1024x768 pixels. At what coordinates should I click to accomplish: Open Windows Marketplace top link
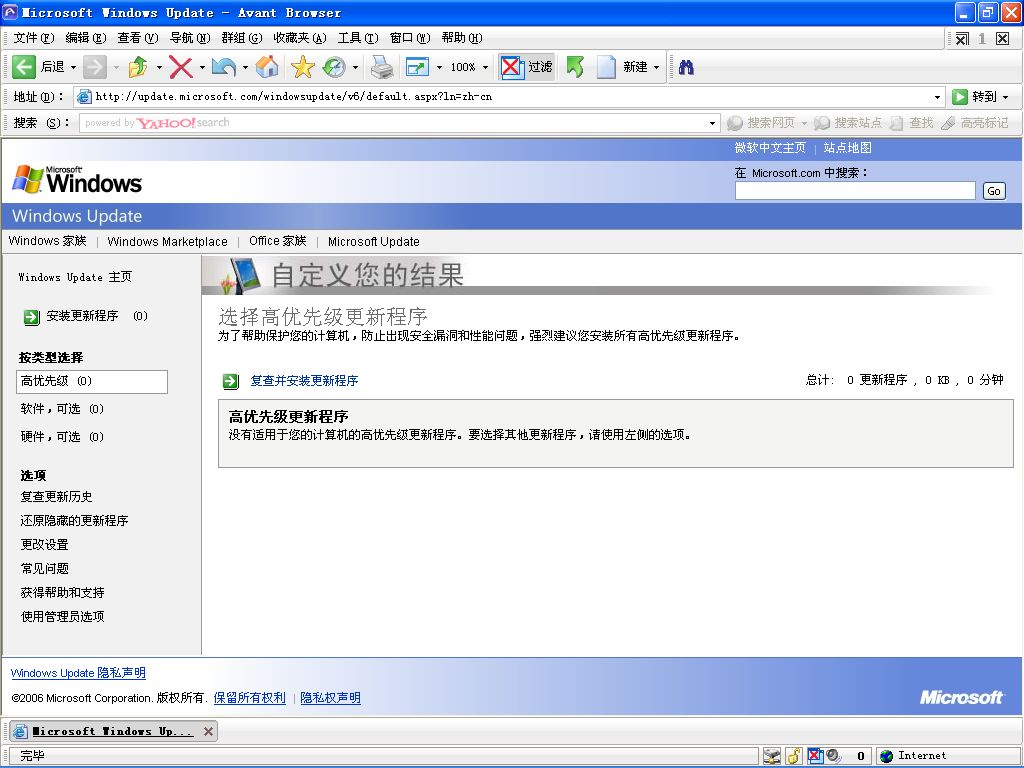coord(167,242)
